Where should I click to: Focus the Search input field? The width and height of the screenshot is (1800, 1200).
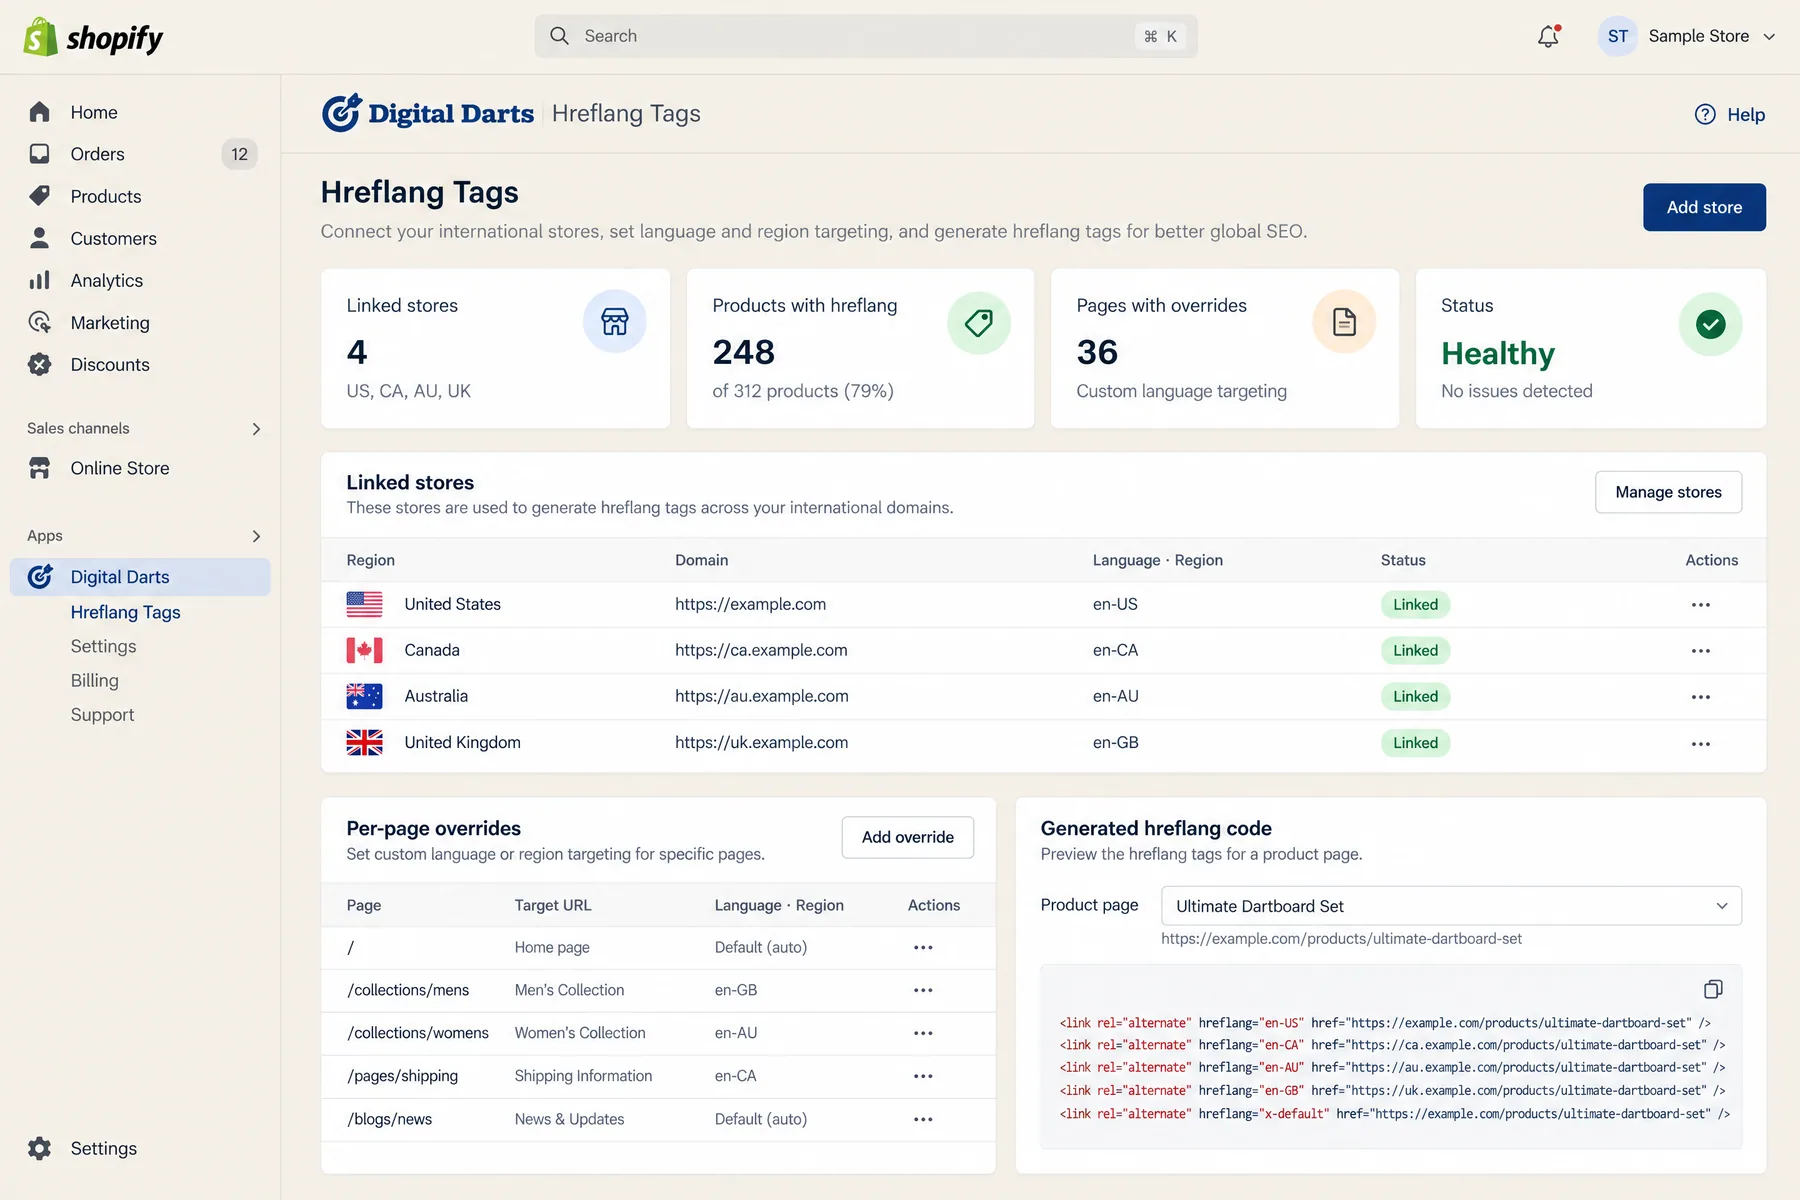(x=866, y=36)
